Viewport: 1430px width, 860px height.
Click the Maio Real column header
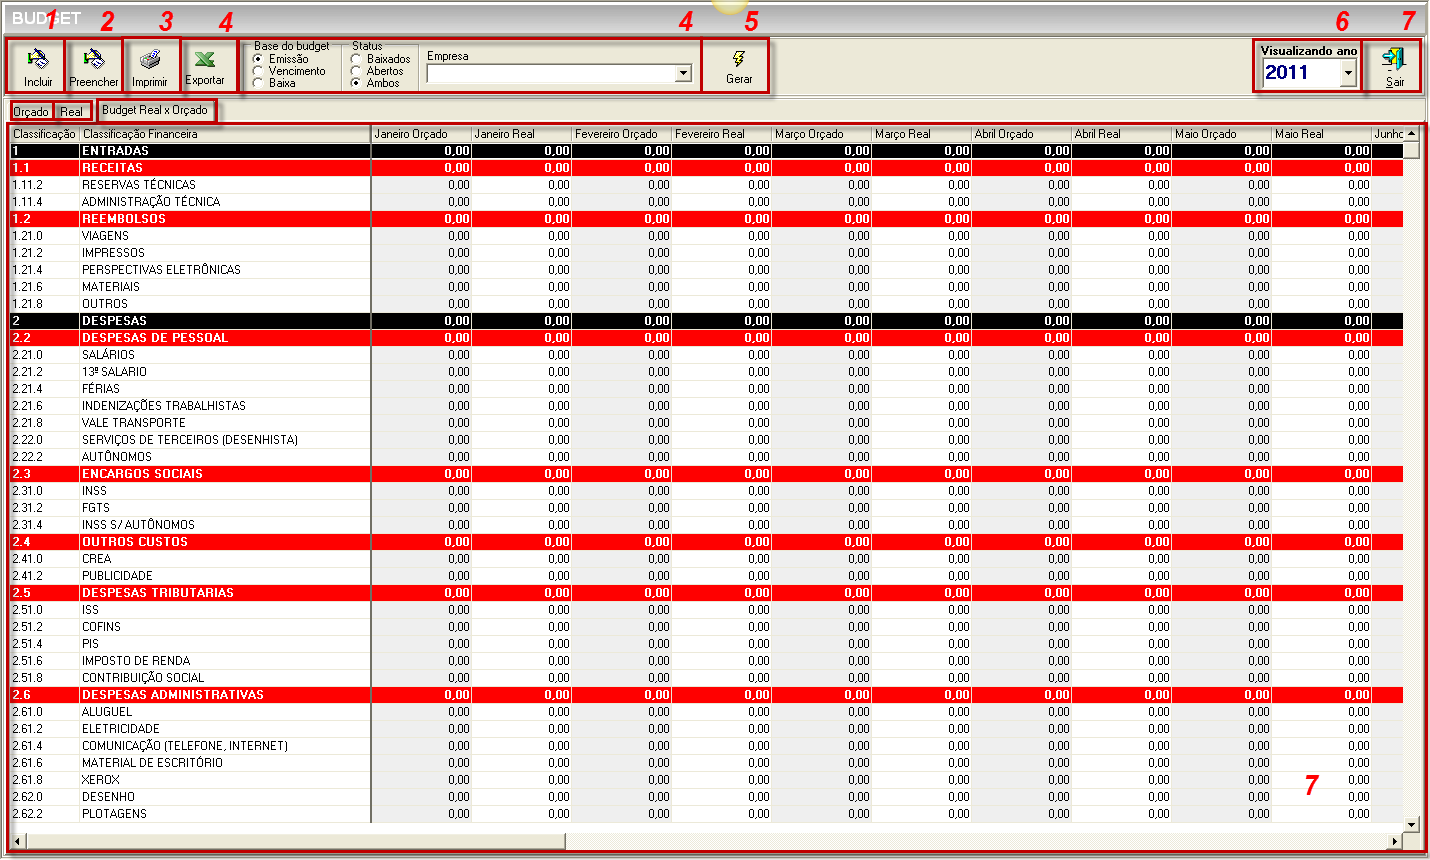tap(1321, 134)
